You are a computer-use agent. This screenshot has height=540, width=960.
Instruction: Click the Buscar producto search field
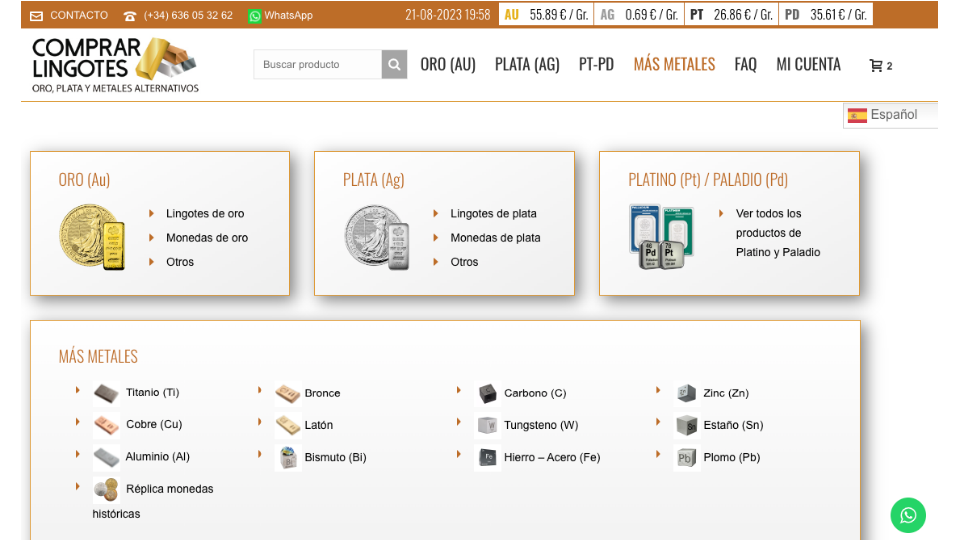point(317,65)
